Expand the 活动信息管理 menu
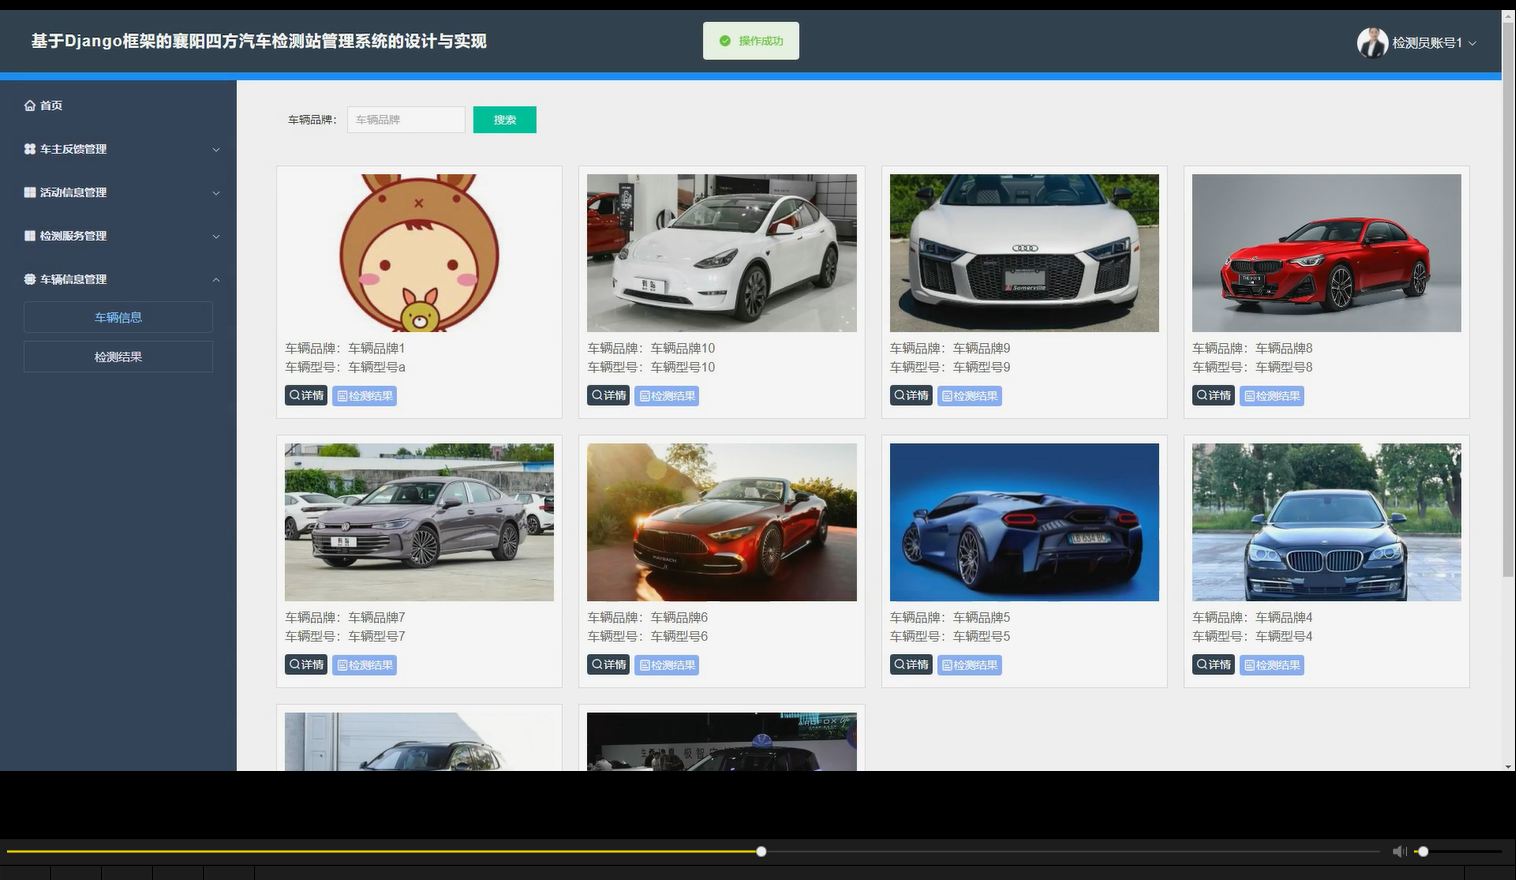 tap(118, 192)
